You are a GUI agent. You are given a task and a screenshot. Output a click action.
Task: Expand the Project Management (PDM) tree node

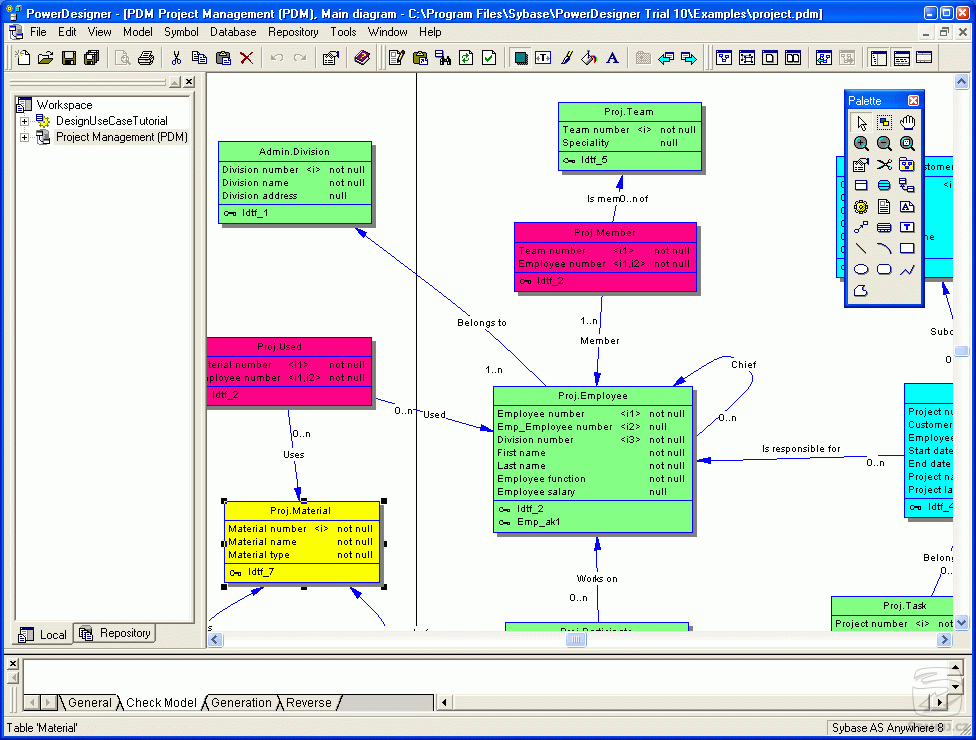[x=24, y=137]
